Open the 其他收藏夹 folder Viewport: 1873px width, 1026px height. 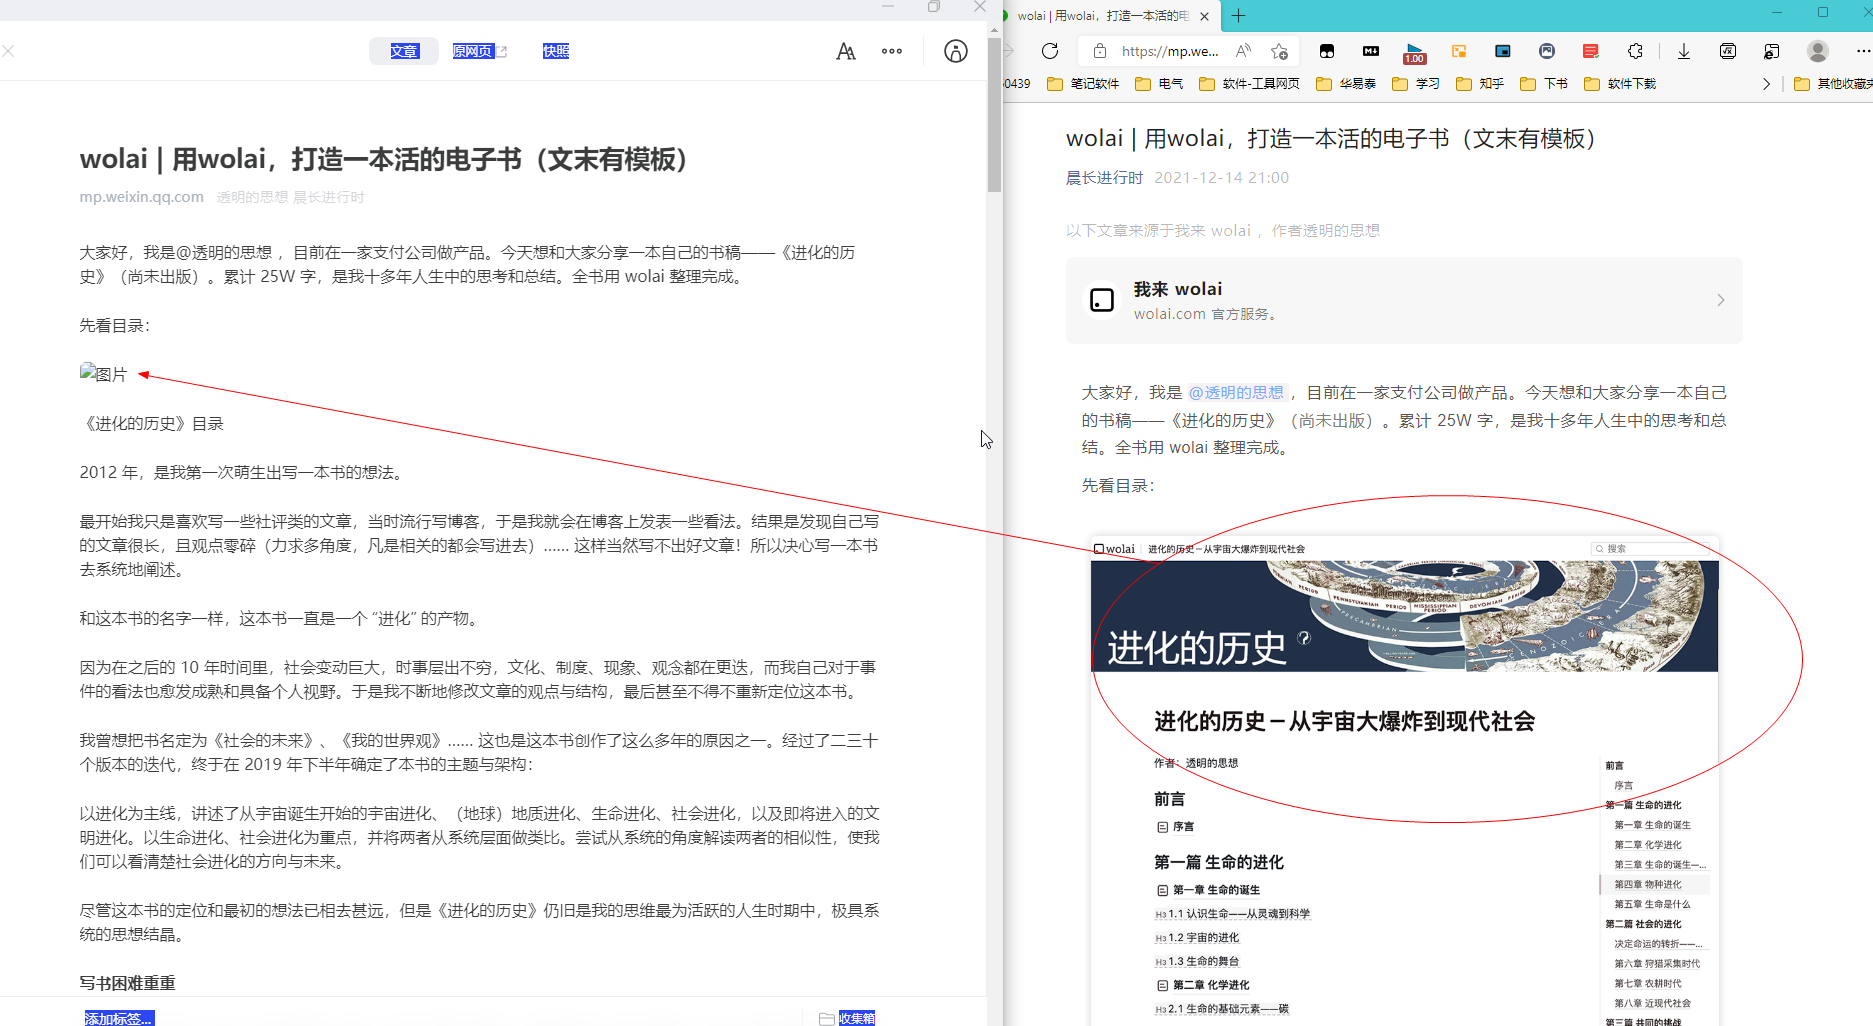click(x=1833, y=84)
